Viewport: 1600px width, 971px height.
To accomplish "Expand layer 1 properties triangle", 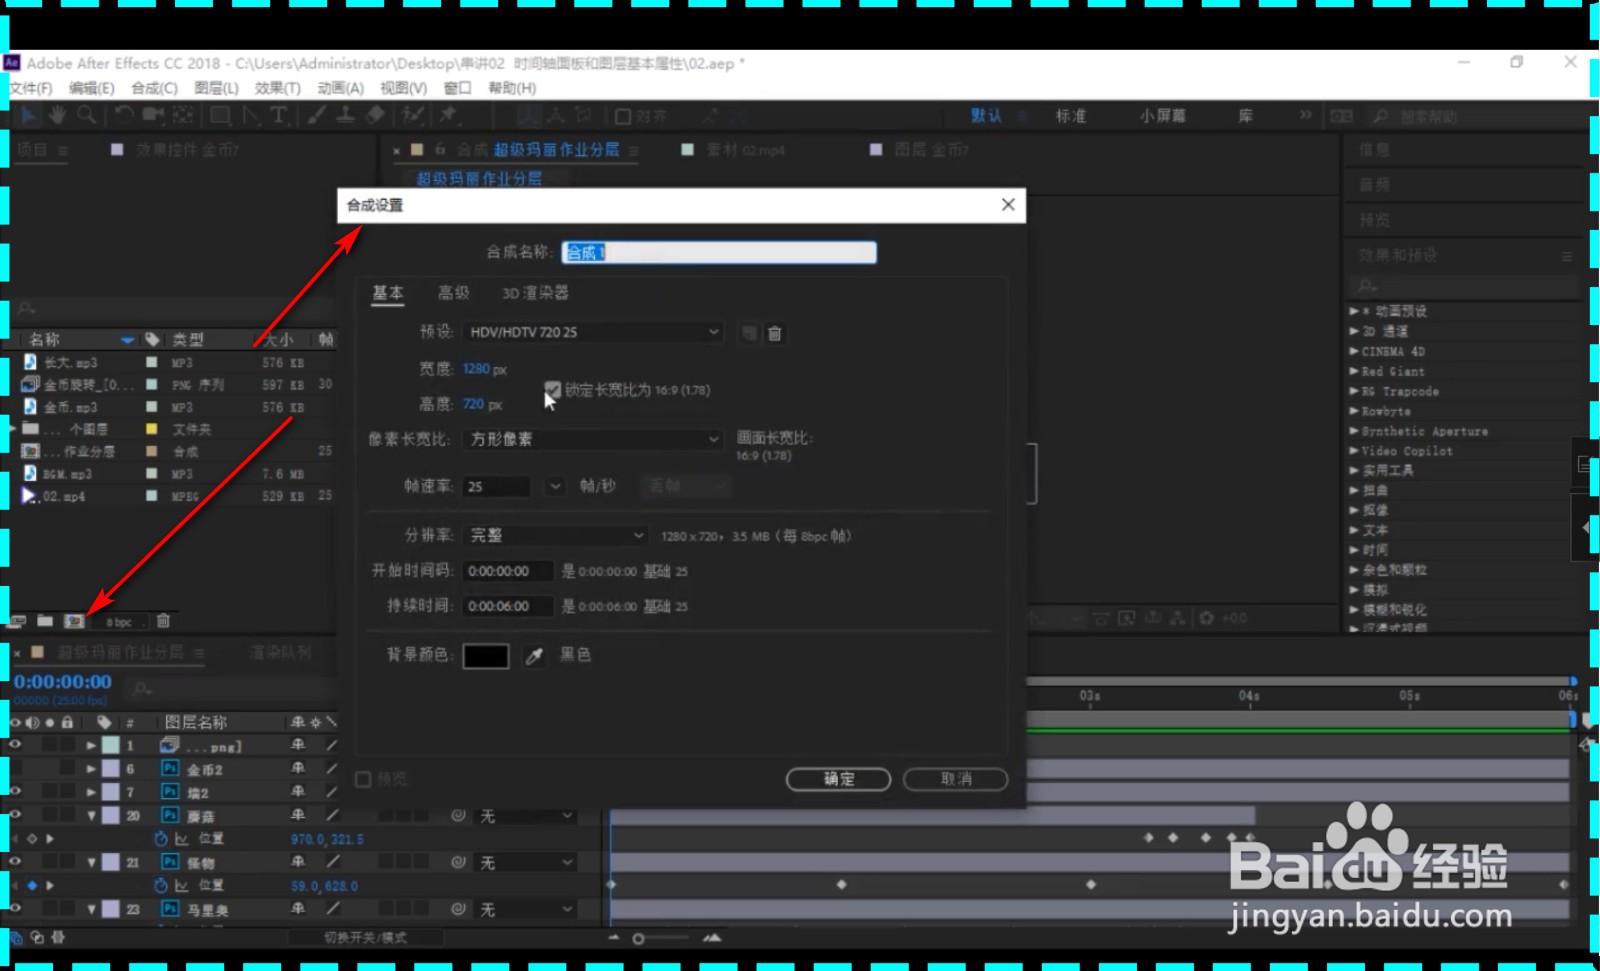I will (91, 746).
